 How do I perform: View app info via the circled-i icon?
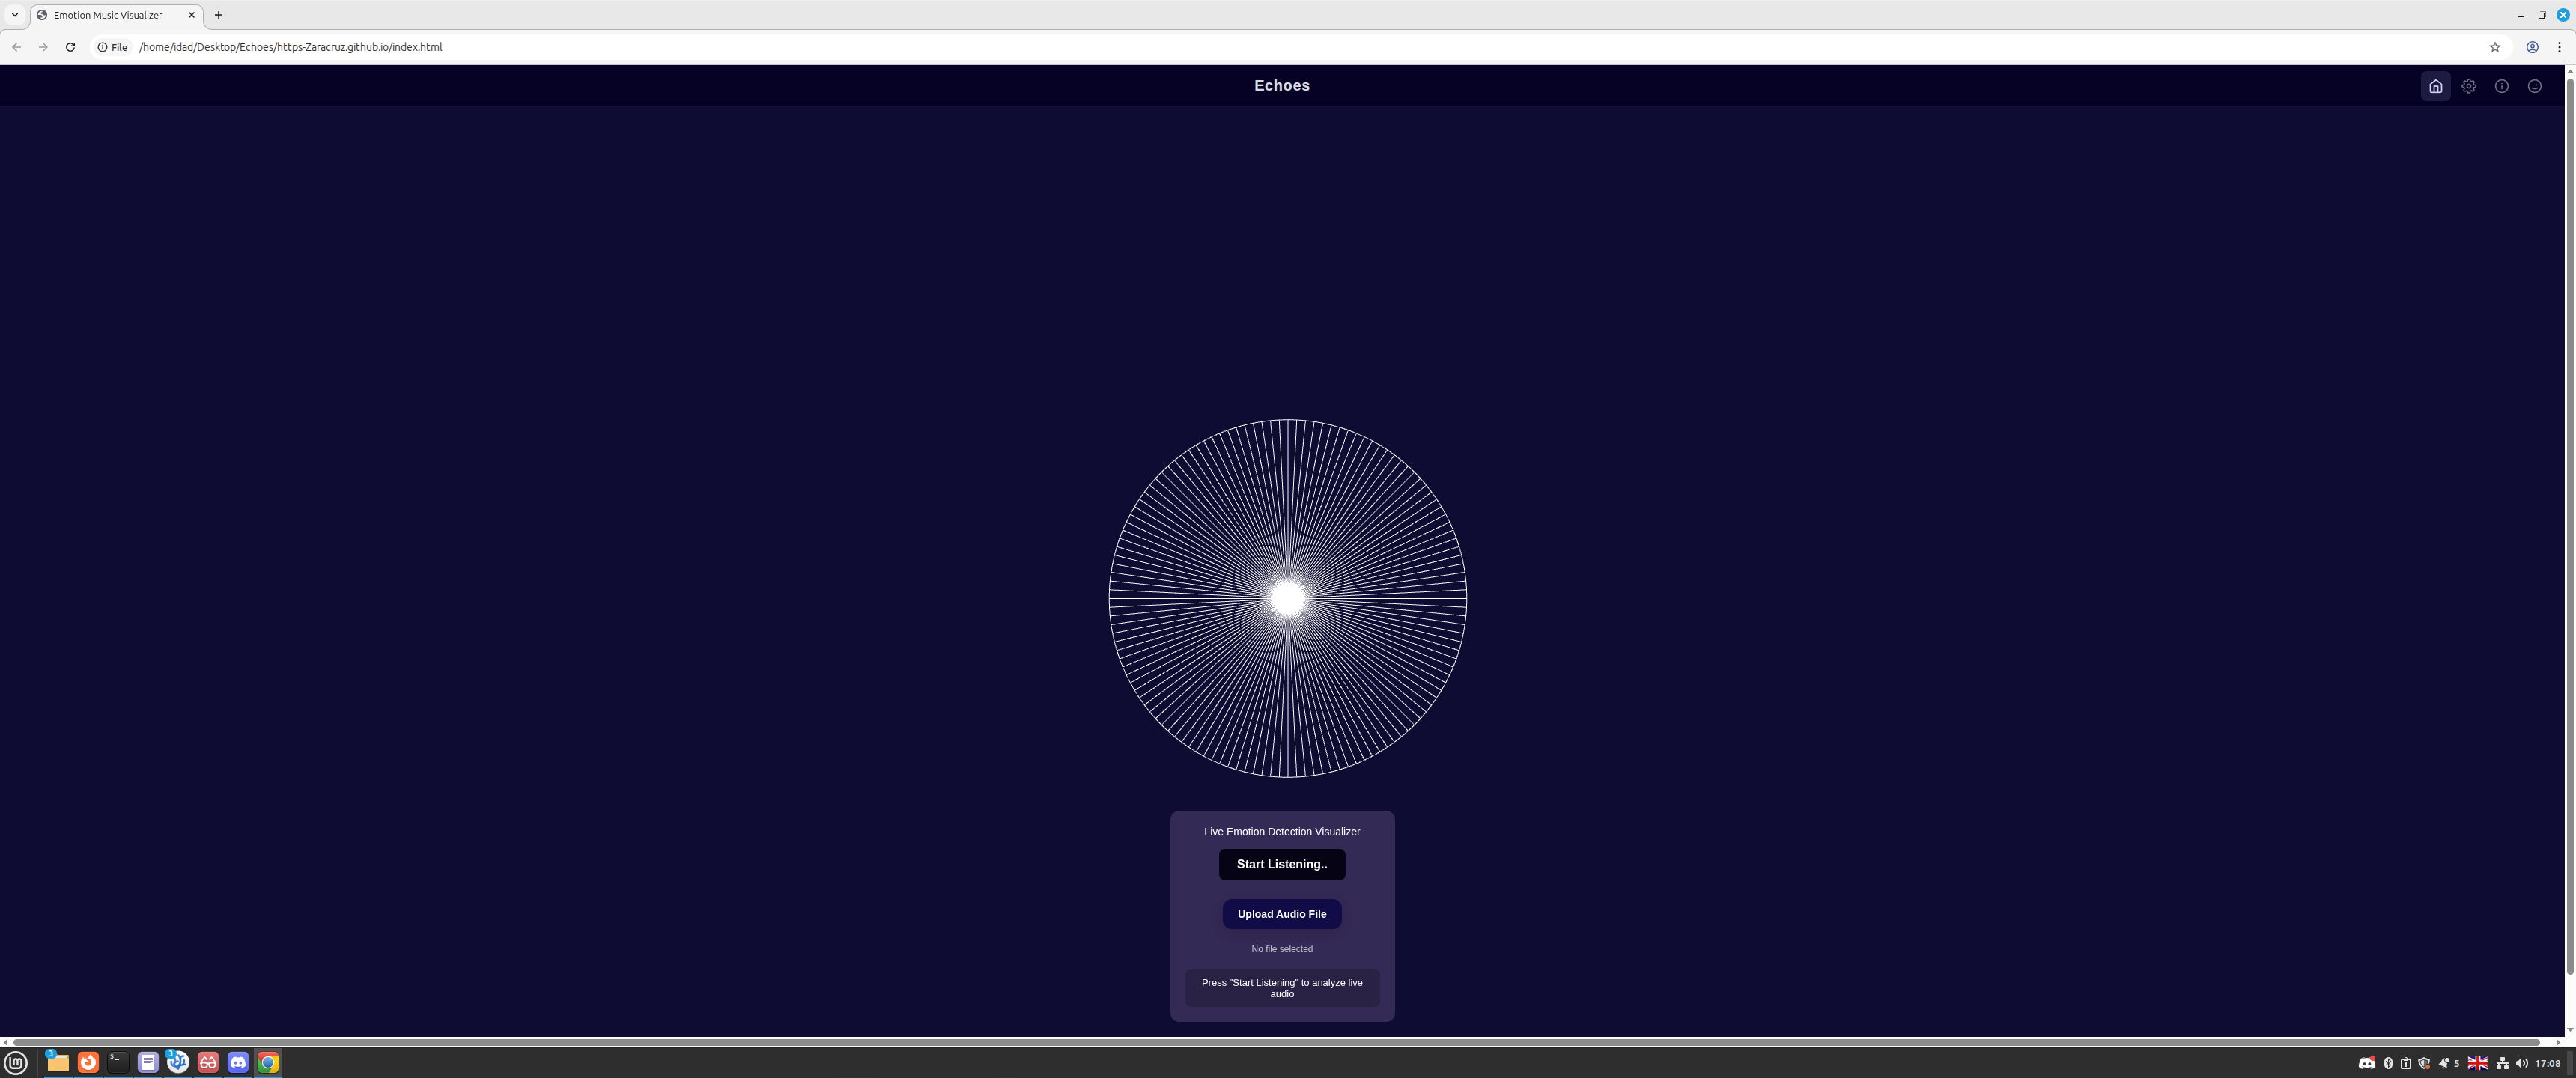[x=2503, y=86]
